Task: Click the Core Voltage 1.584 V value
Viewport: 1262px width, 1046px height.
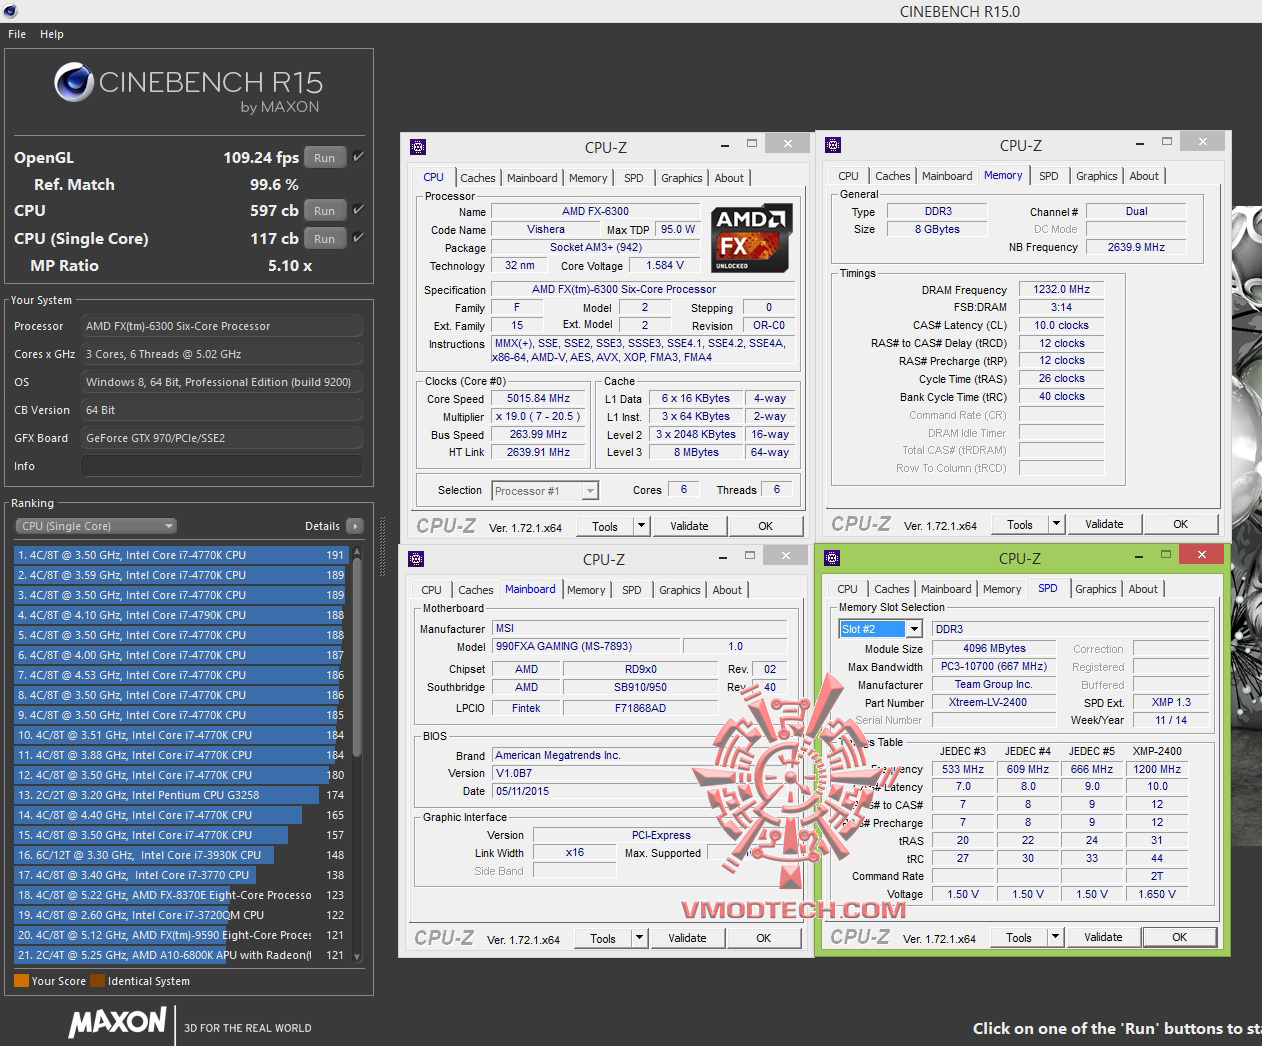Action: coord(665,265)
